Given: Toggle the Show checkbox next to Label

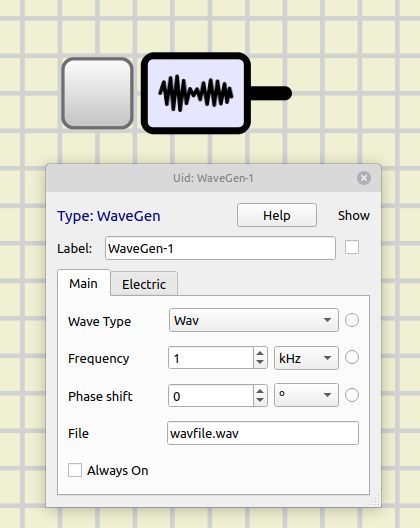Looking at the screenshot, I should (352, 248).
